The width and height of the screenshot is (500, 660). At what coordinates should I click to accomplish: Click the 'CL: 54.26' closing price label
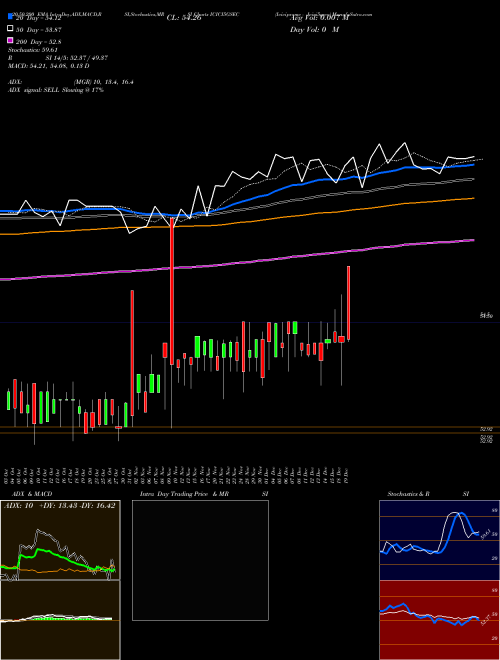point(184,18)
